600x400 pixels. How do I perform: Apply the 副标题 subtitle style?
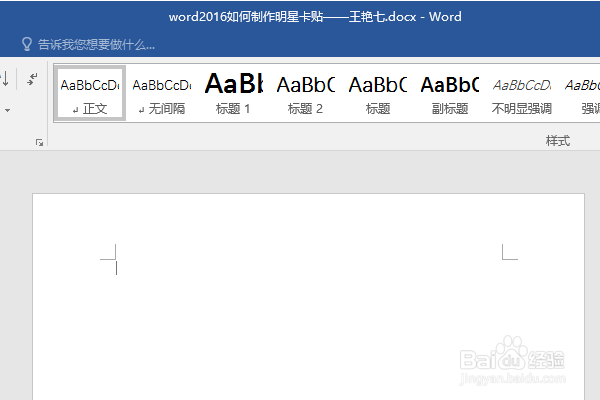click(450, 93)
